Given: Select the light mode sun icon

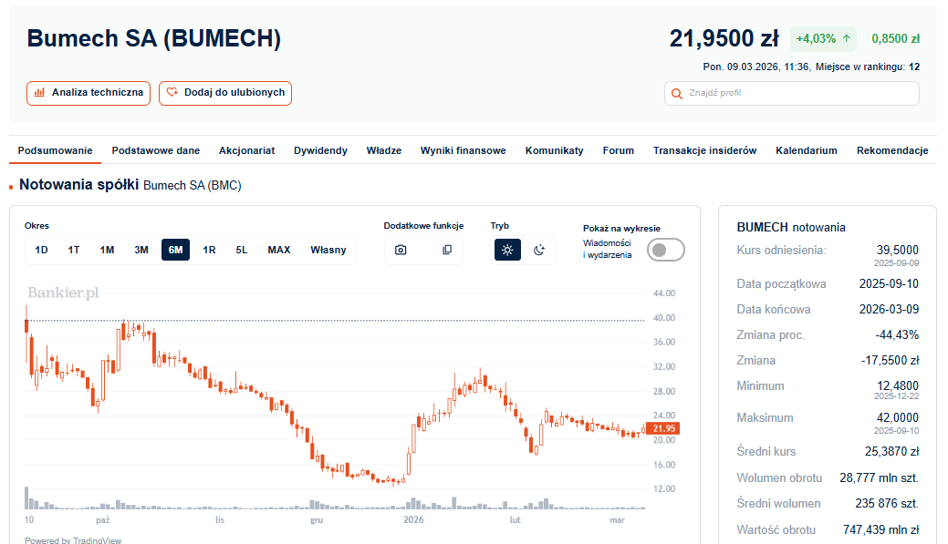Looking at the screenshot, I should (507, 250).
